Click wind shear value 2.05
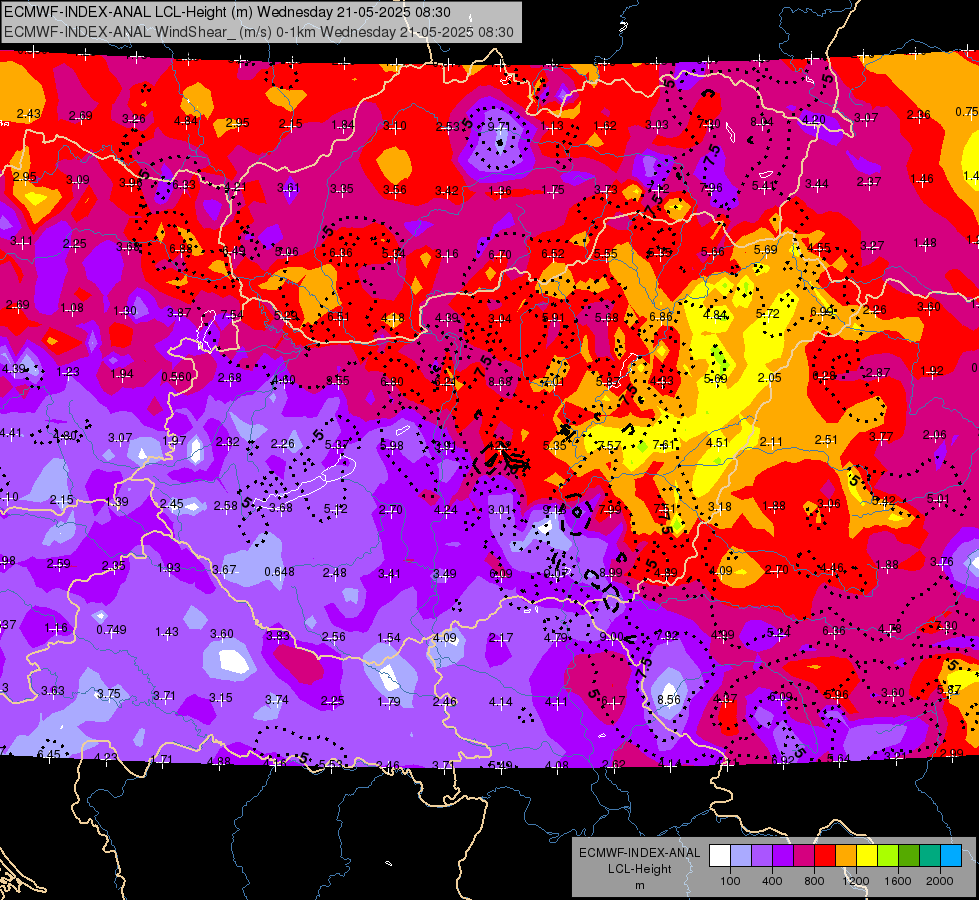Screen dimensions: 979x900 769,377
